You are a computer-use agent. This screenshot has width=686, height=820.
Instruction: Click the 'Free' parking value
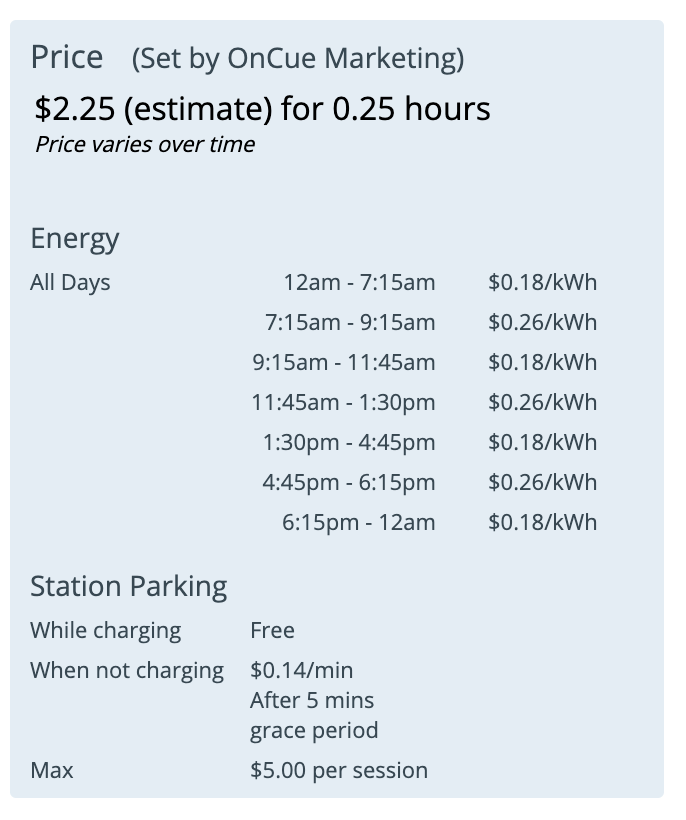point(272,630)
